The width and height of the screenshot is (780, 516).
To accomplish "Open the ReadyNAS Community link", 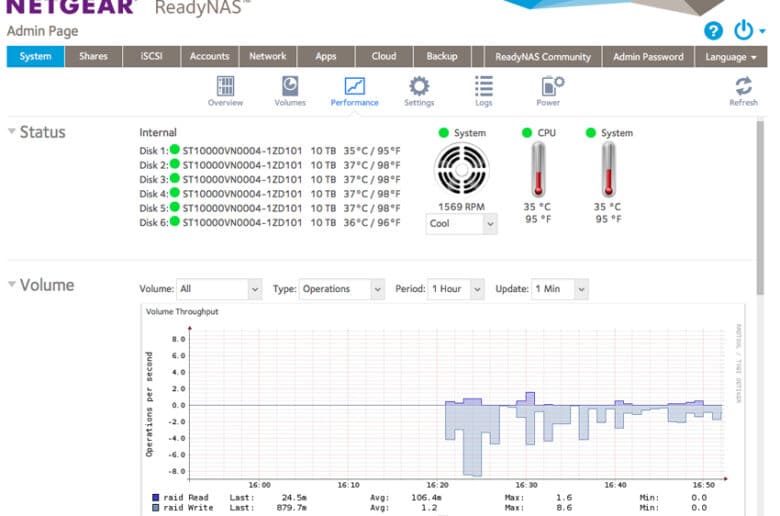I will (x=543, y=57).
